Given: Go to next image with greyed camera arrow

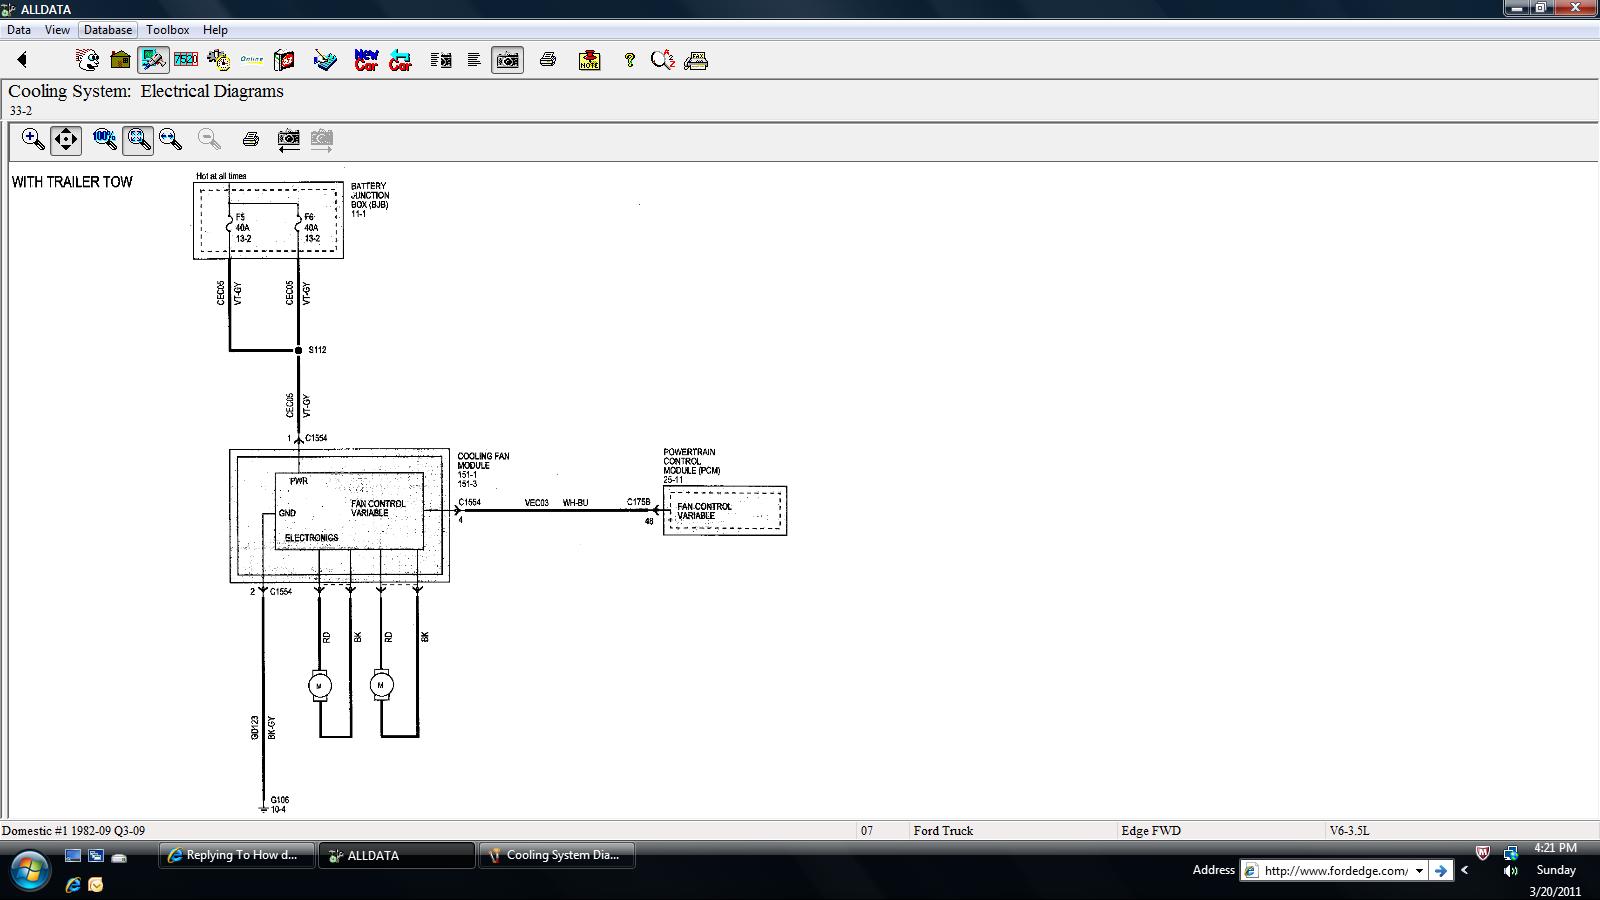Looking at the screenshot, I should click(321, 139).
